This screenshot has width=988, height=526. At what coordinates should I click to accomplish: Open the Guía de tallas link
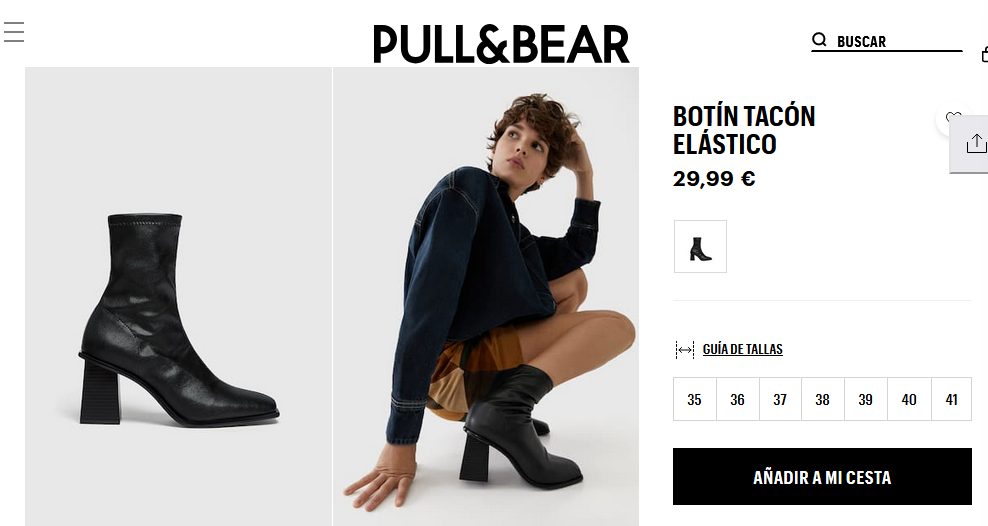pos(742,349)
